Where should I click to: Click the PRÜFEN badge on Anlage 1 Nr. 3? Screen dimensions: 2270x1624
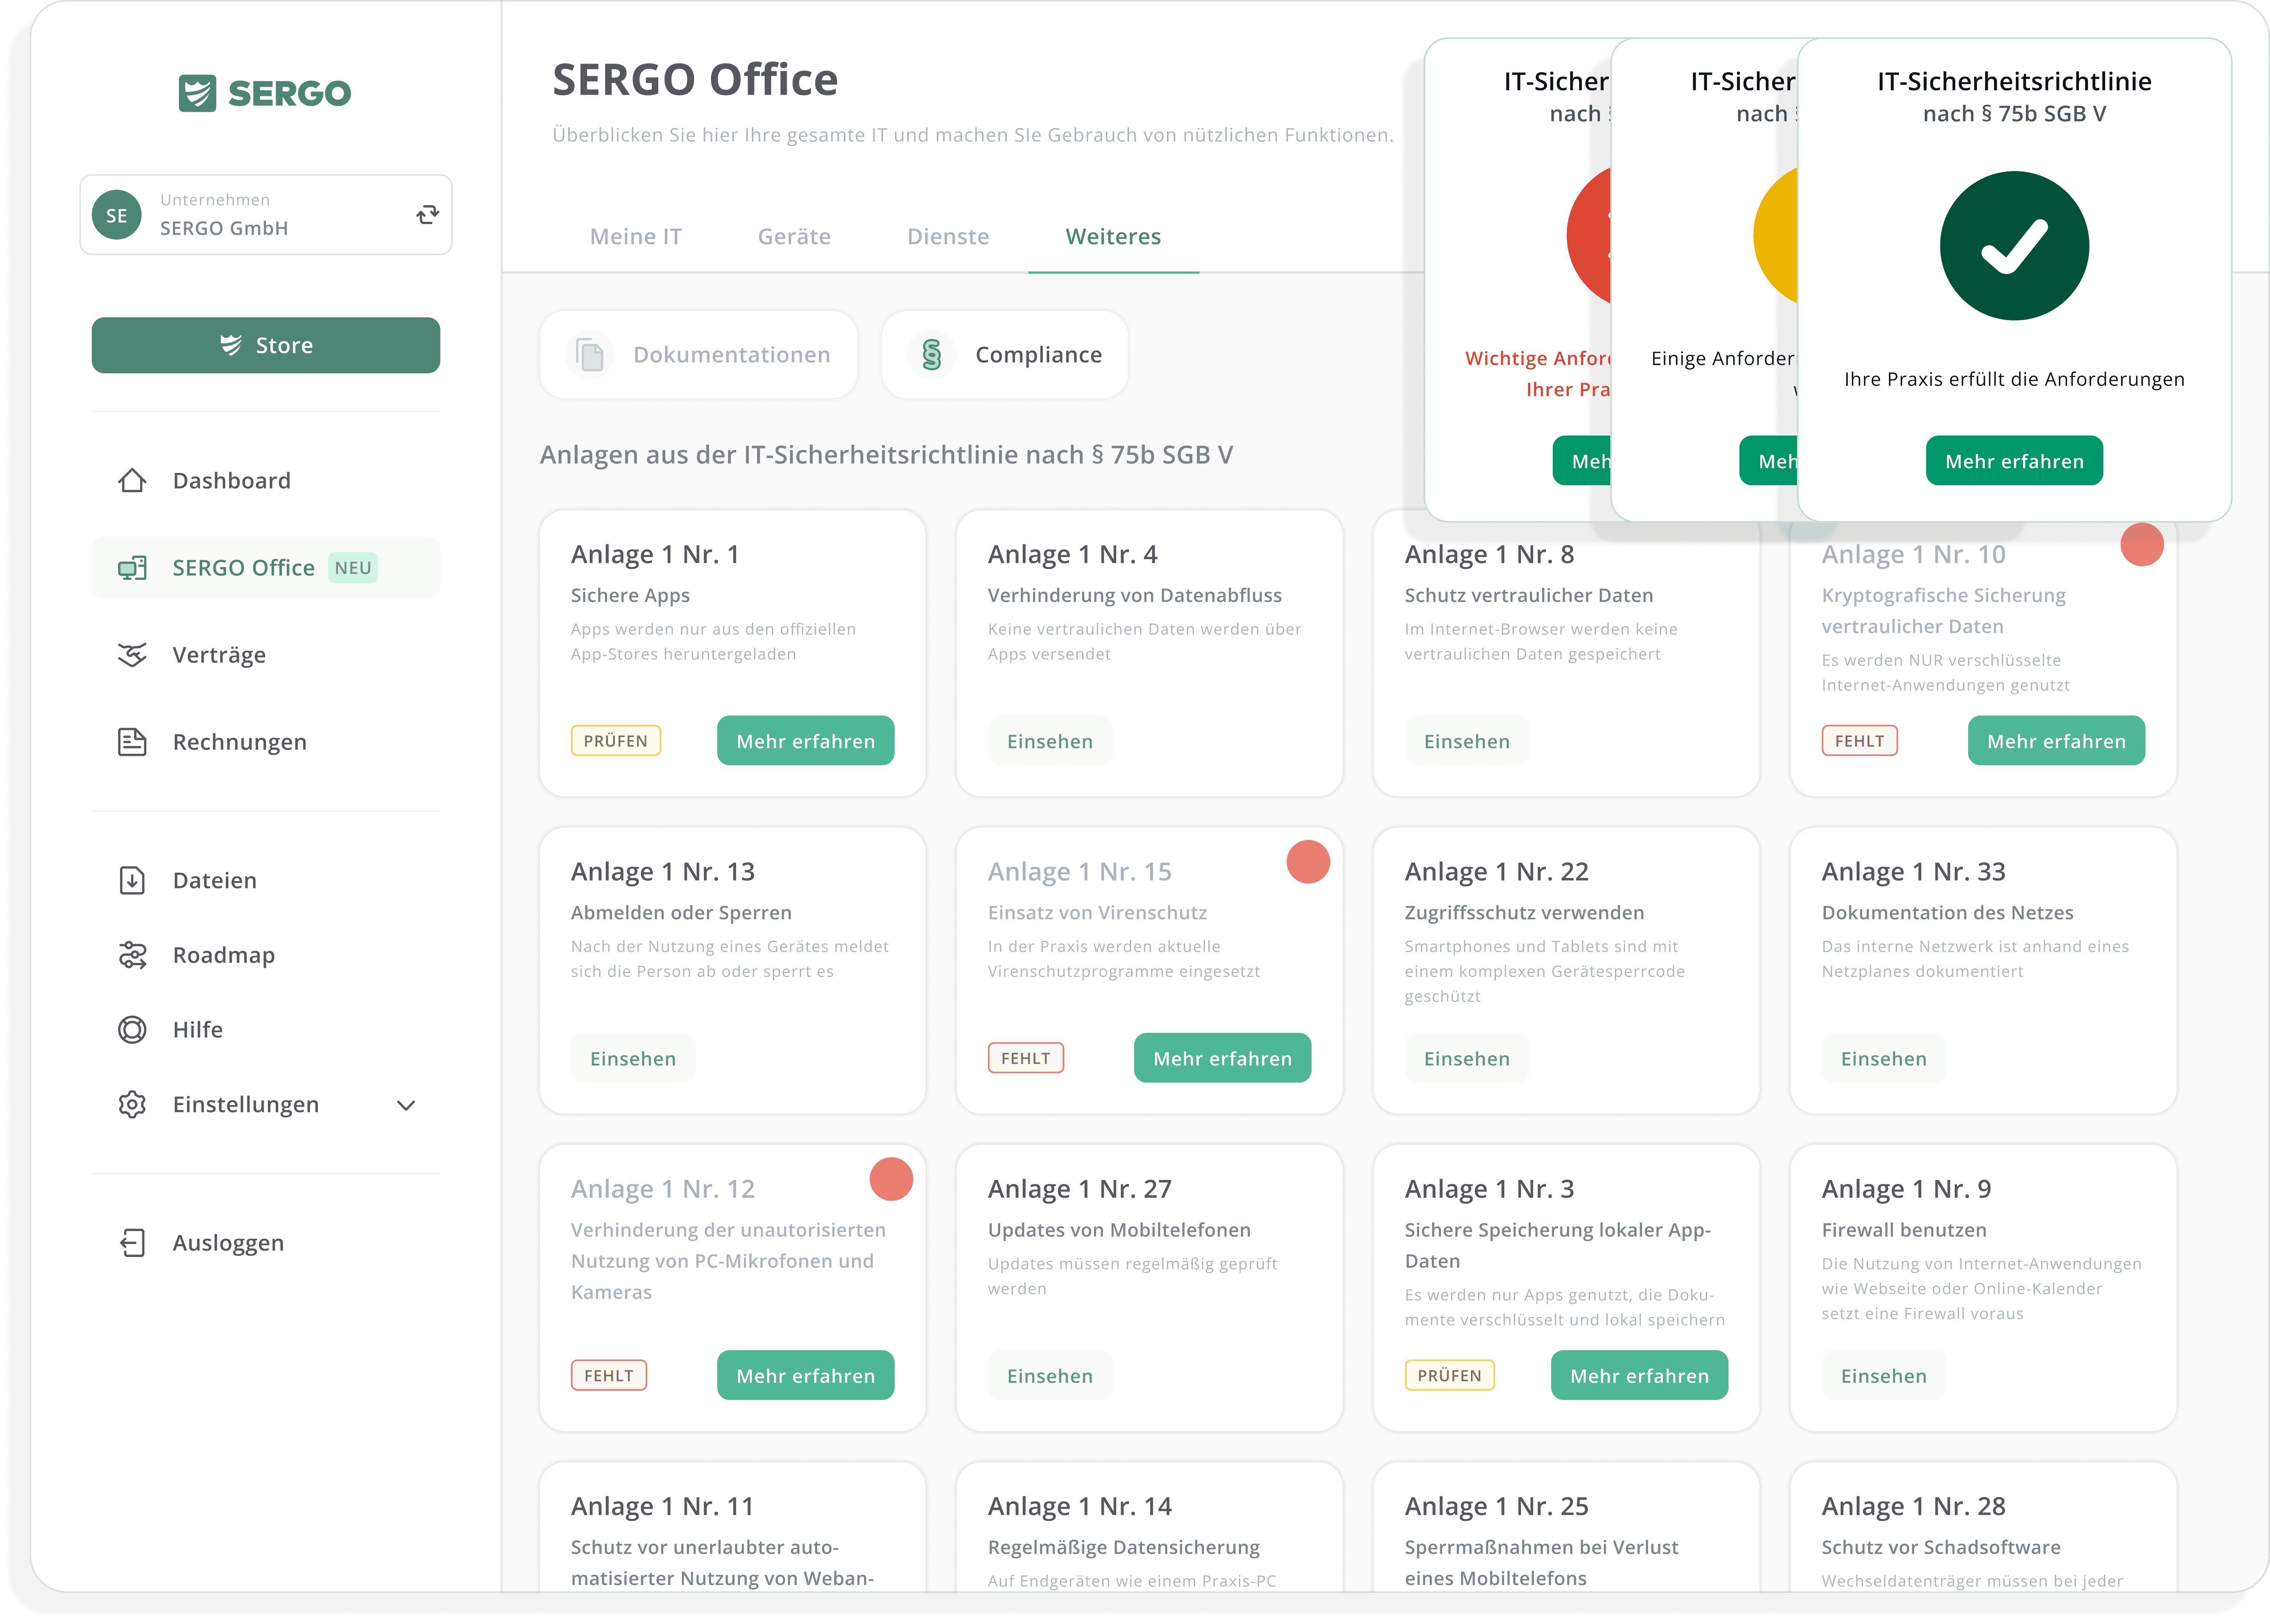point(1449,1376)
